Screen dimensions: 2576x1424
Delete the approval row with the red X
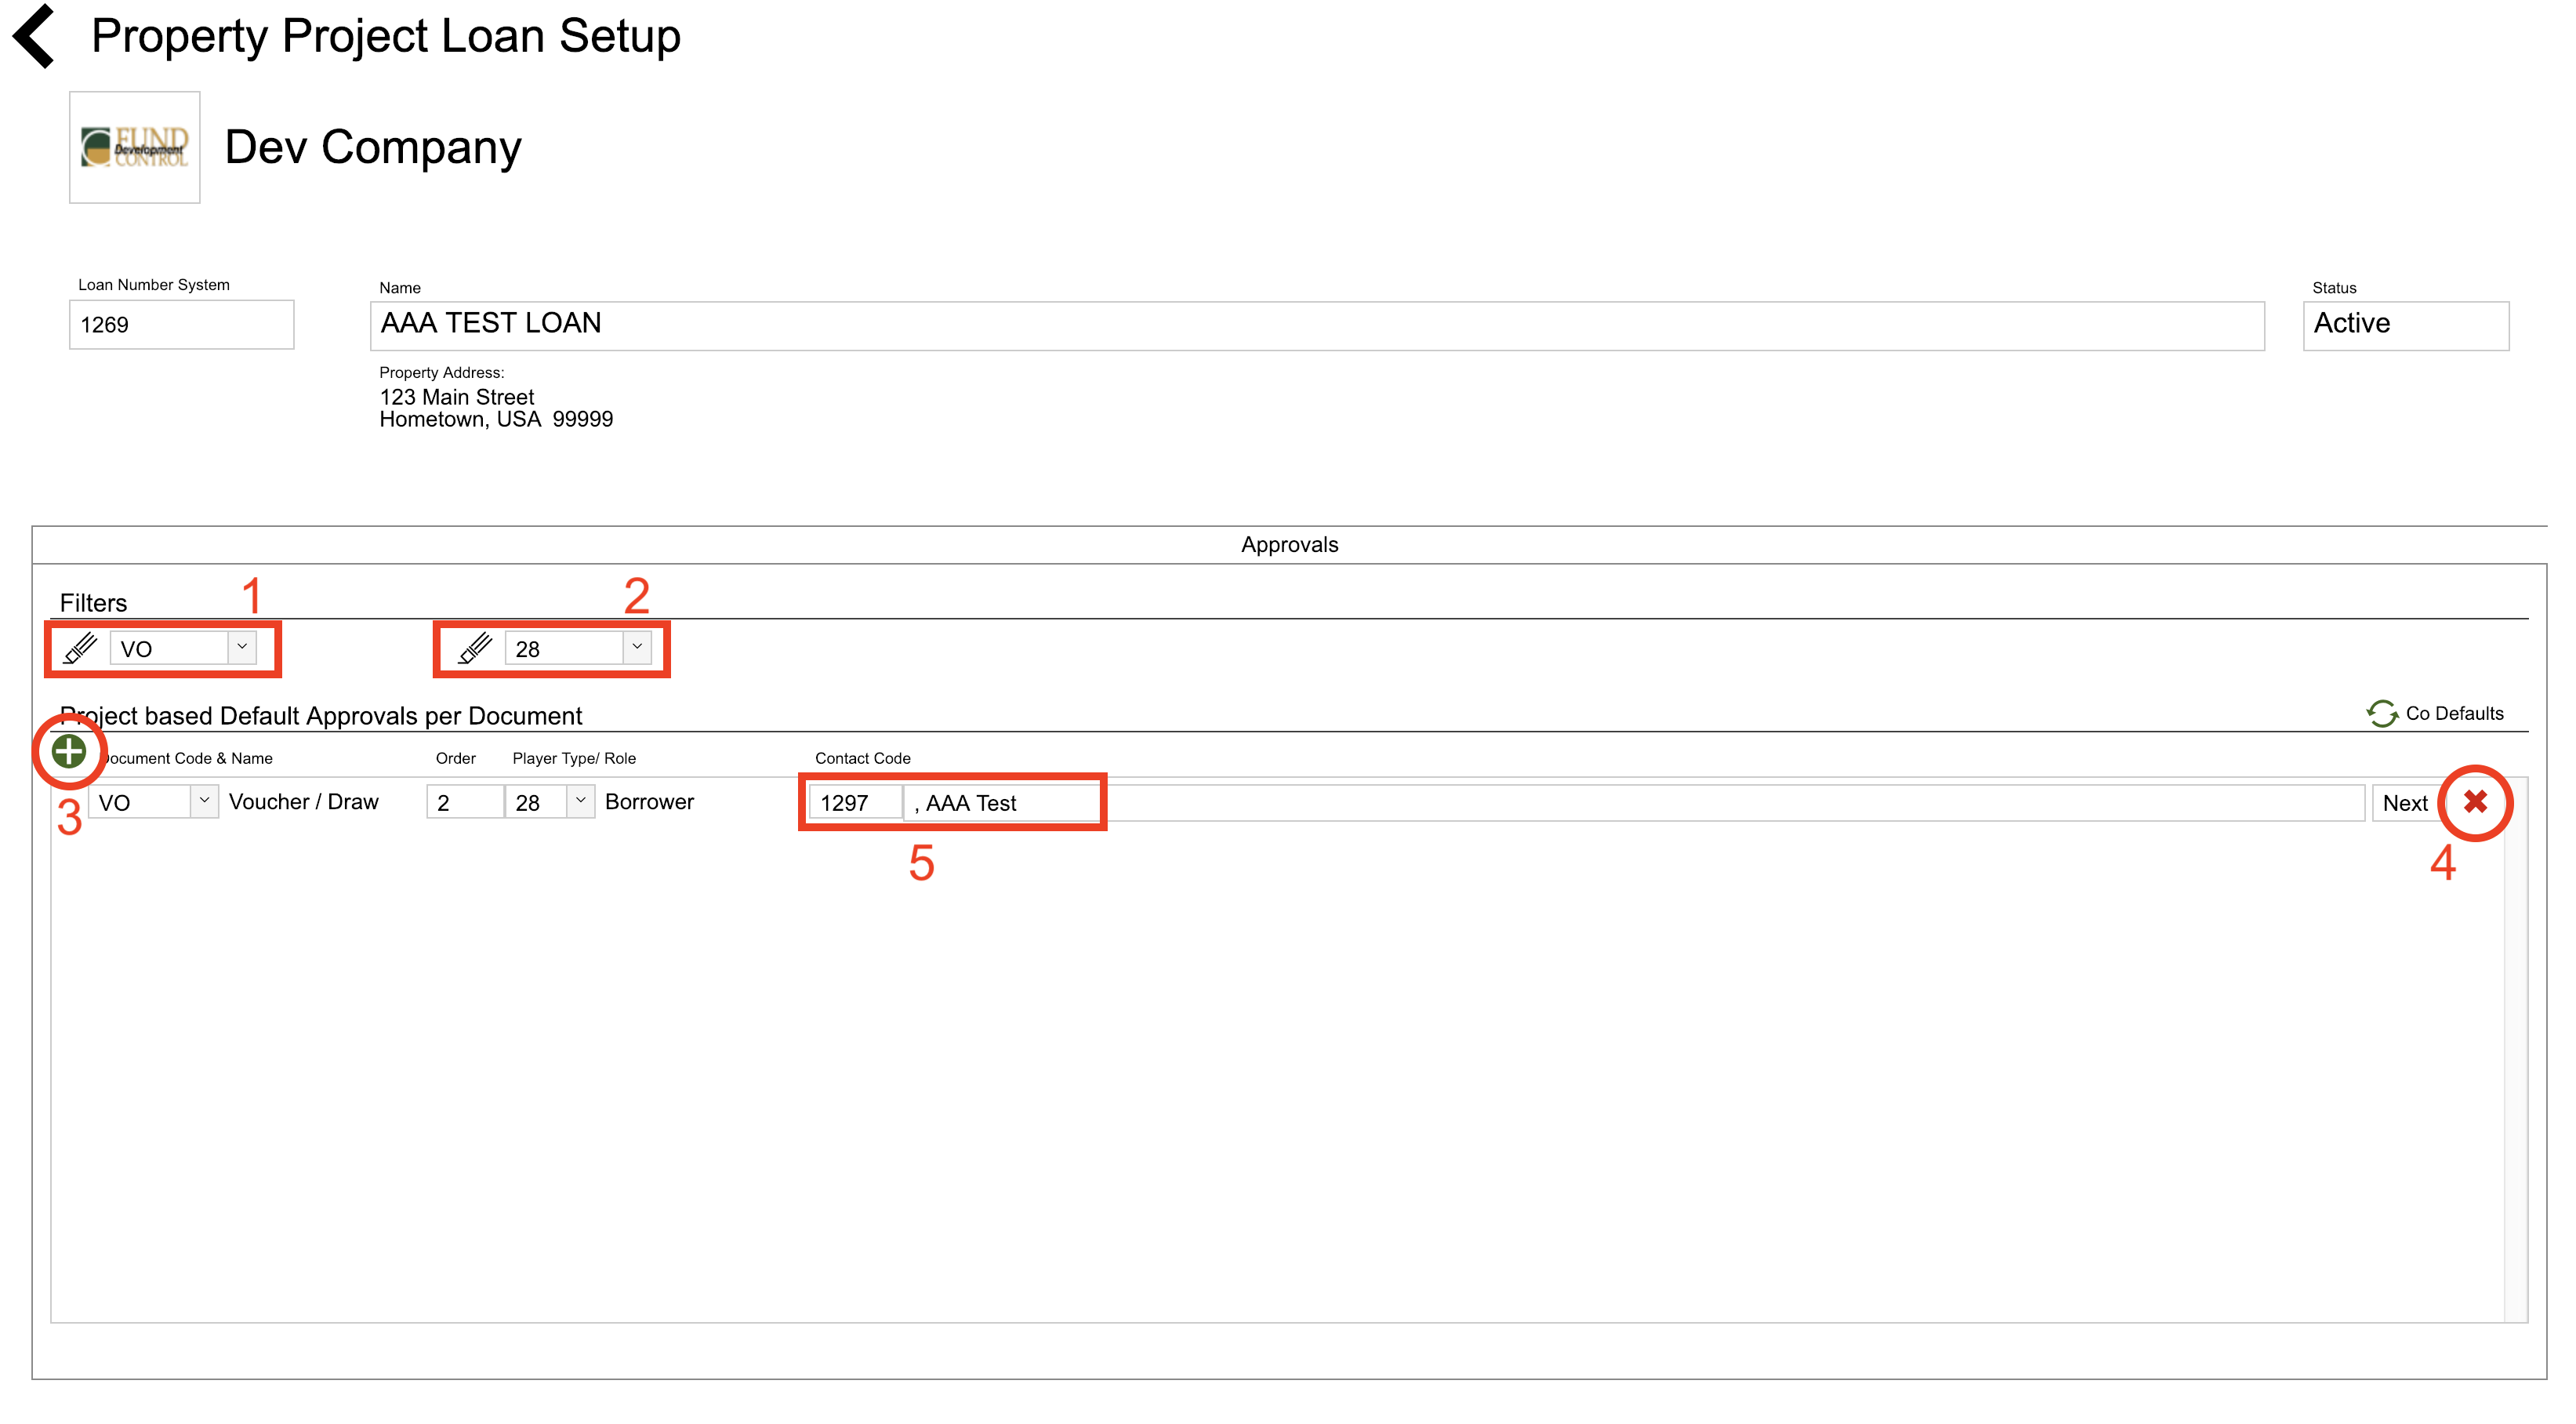tap(2475, 802)
